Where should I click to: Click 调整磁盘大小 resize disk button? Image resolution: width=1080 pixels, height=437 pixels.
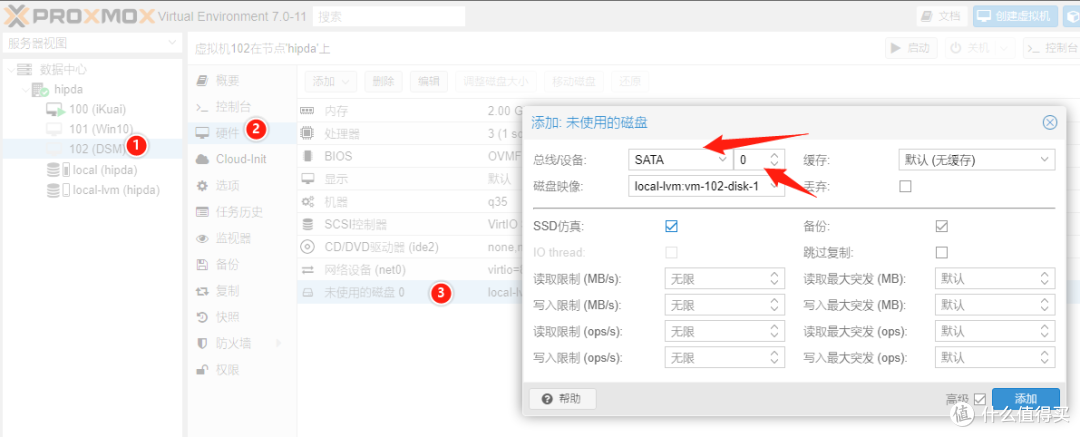click(496, 81)
